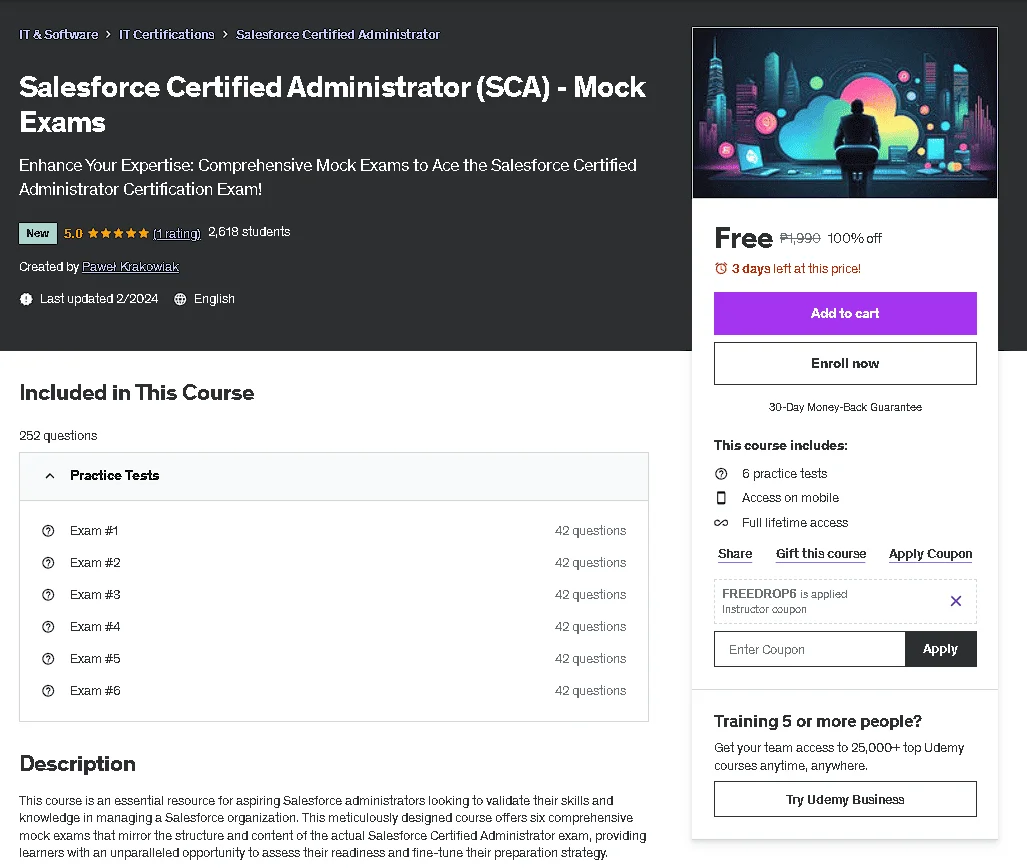
Task: Click the Exam #6 question-mark icon
Action: (x=48, y=691)
